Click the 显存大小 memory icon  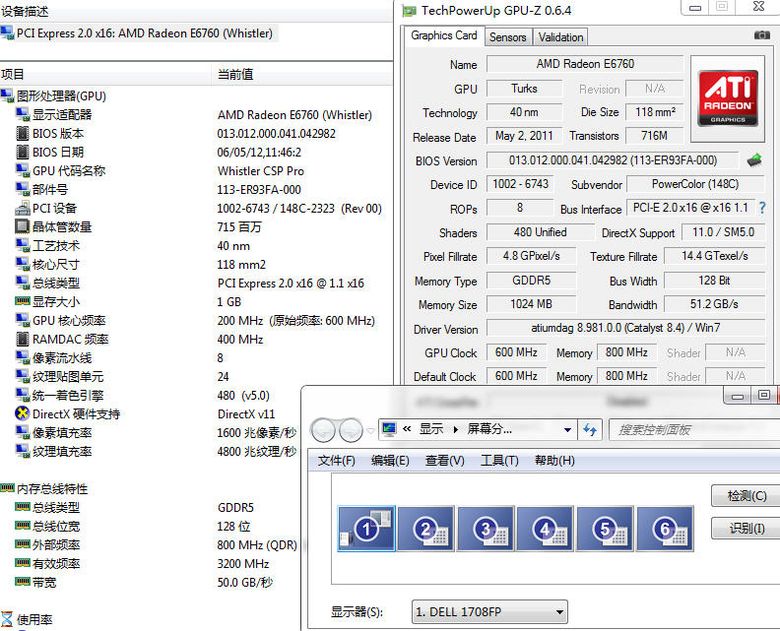coord(22,301)
